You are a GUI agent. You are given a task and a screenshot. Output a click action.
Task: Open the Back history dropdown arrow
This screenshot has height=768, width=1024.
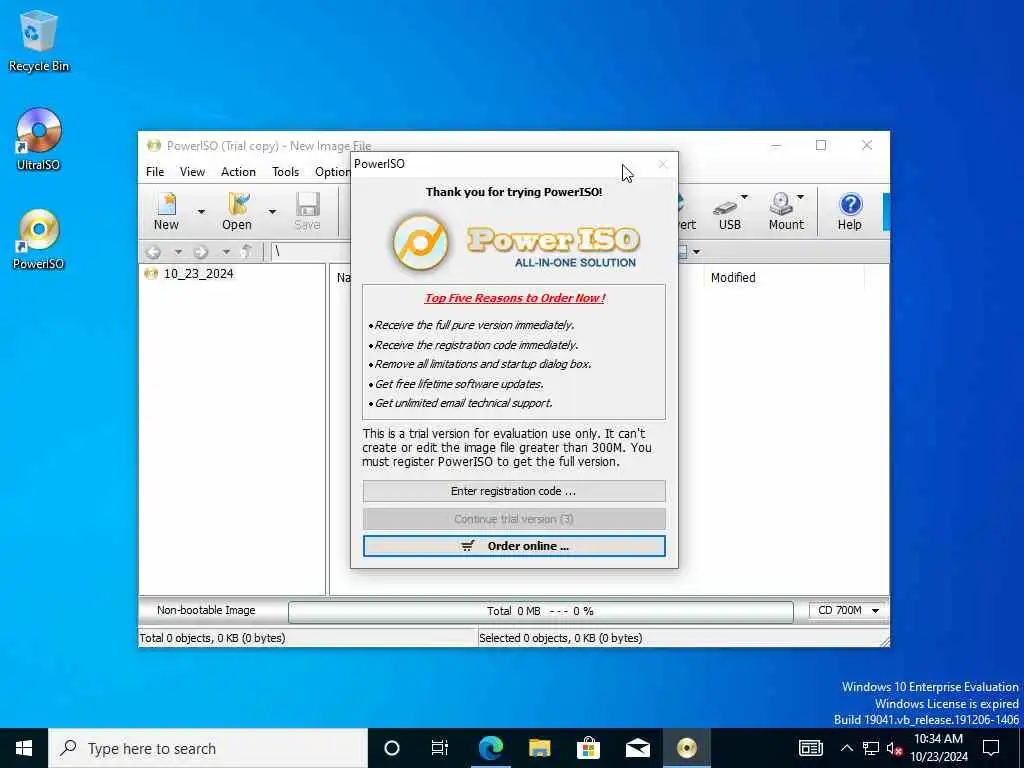tap(178, 252)
